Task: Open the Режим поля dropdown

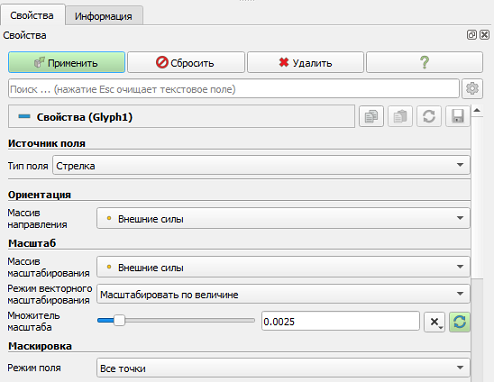Action: [283, 368]
